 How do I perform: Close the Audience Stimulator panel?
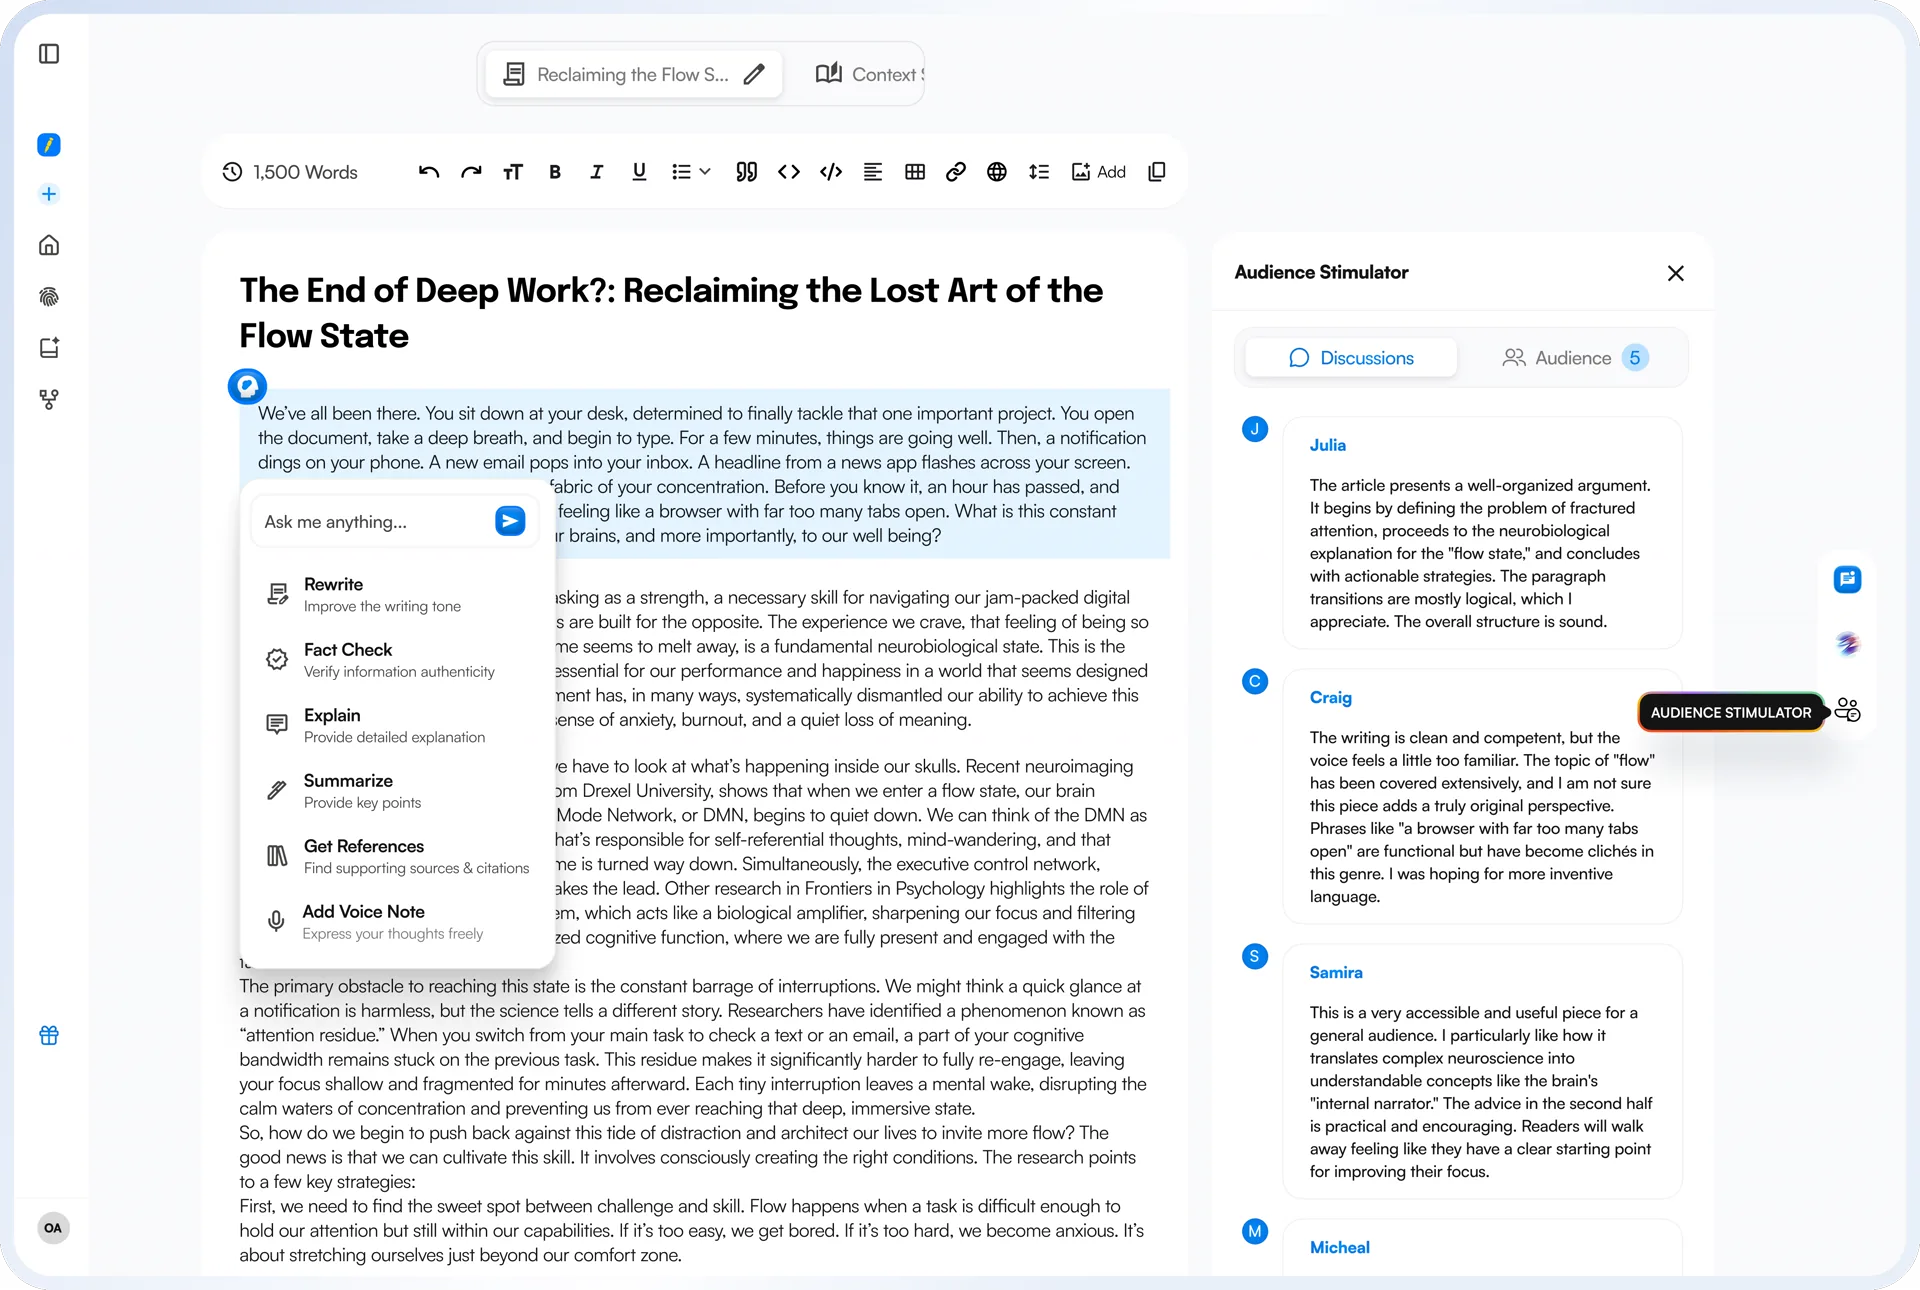[1676, 273]
